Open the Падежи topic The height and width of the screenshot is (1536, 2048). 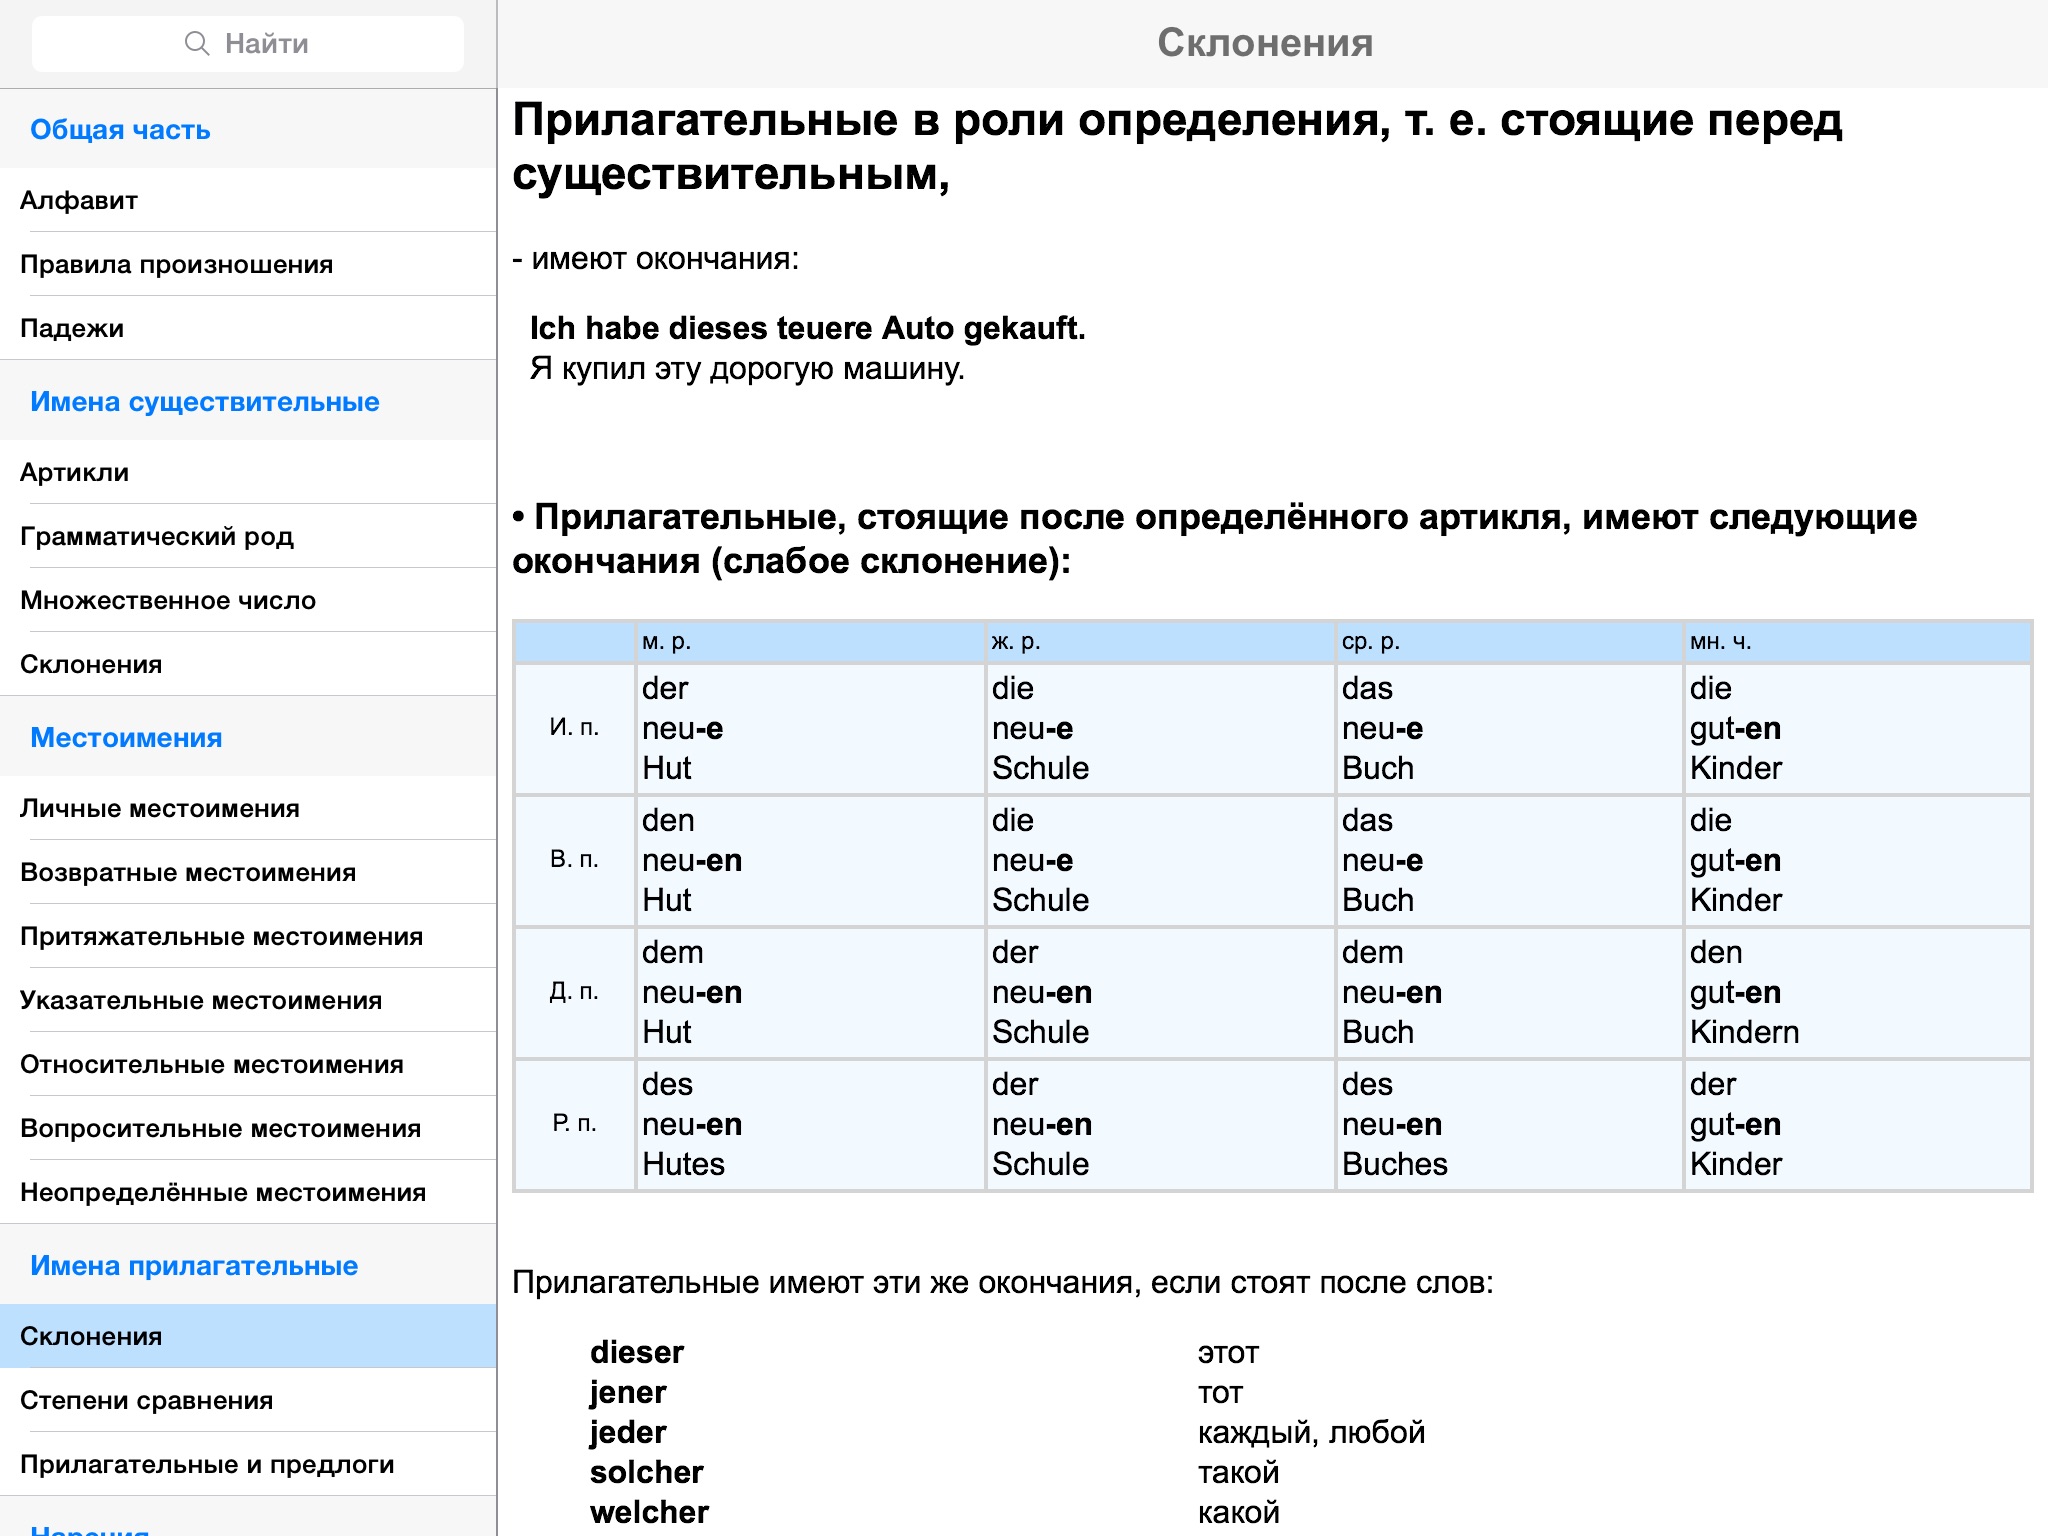(x=248, y=328)
